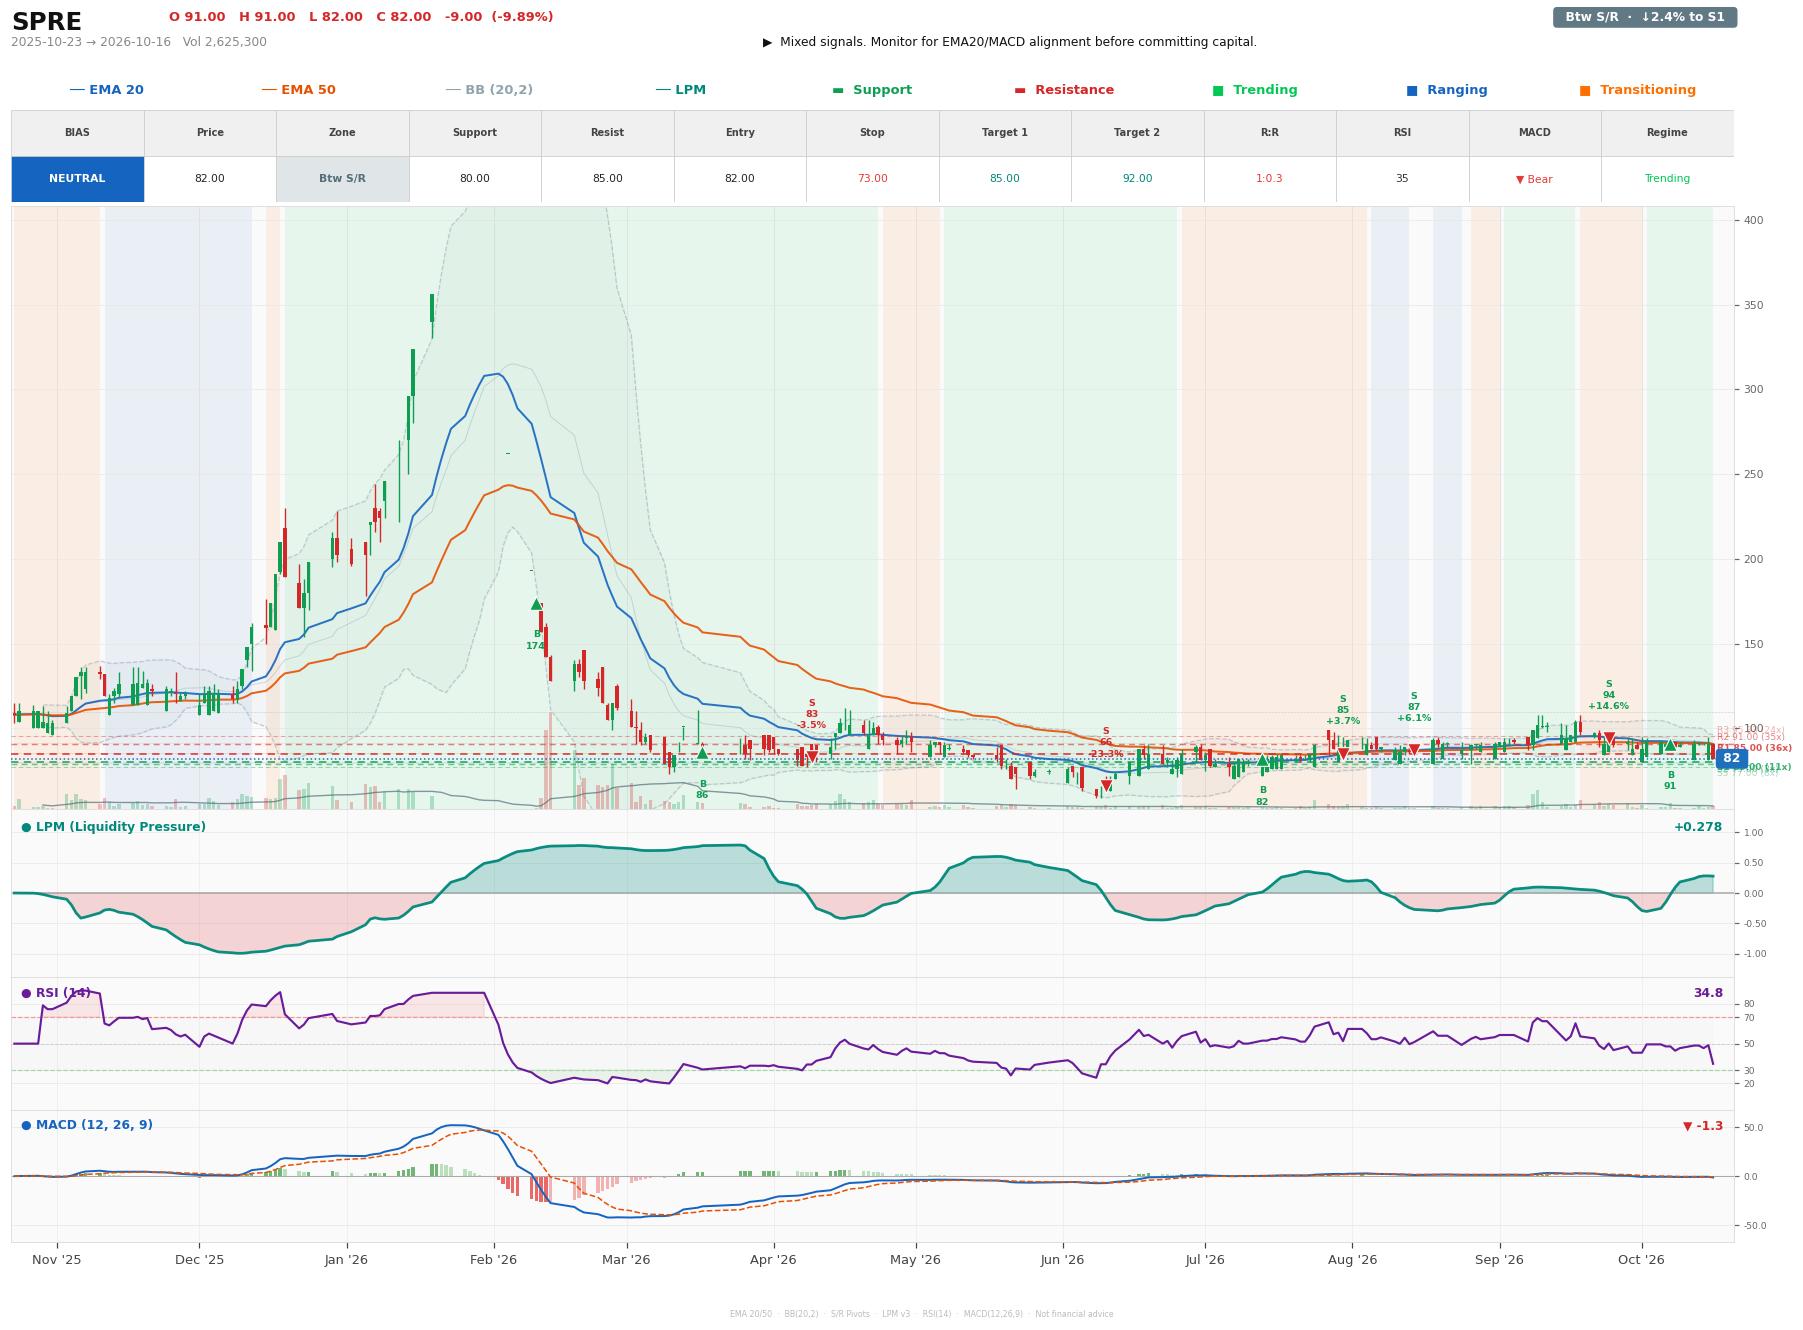
Task: Click the Feb '26 axis label
Action: [493, 1260]
